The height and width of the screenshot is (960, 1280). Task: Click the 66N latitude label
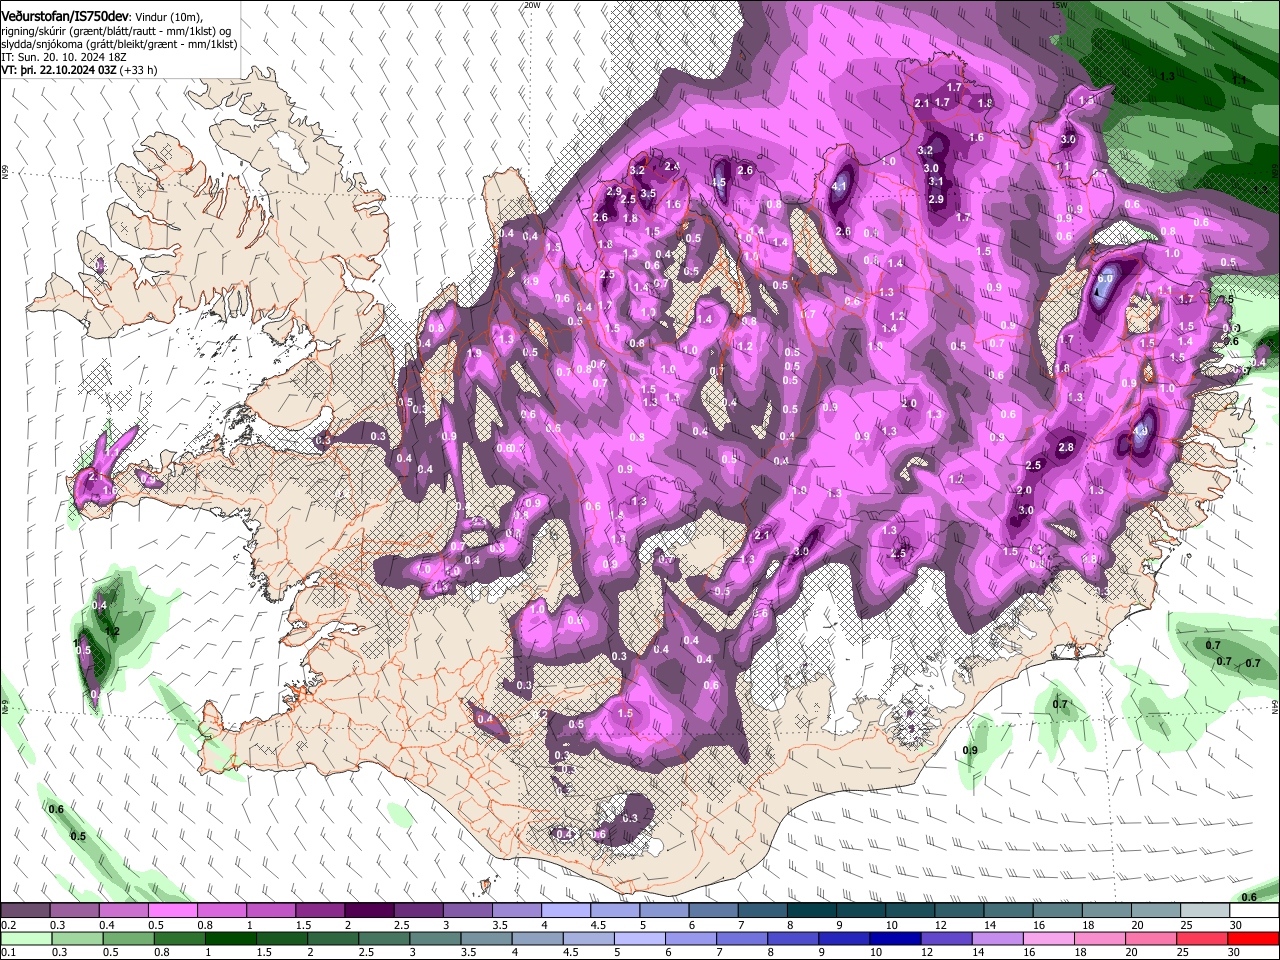coord(4,173)
